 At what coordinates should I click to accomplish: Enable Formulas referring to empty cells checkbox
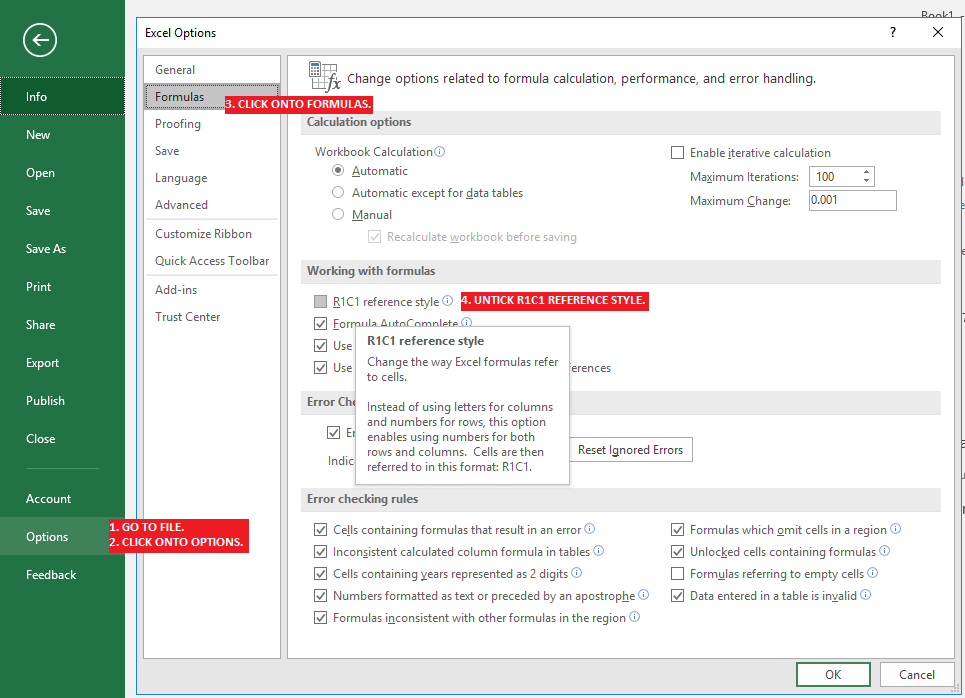[677, 574]
